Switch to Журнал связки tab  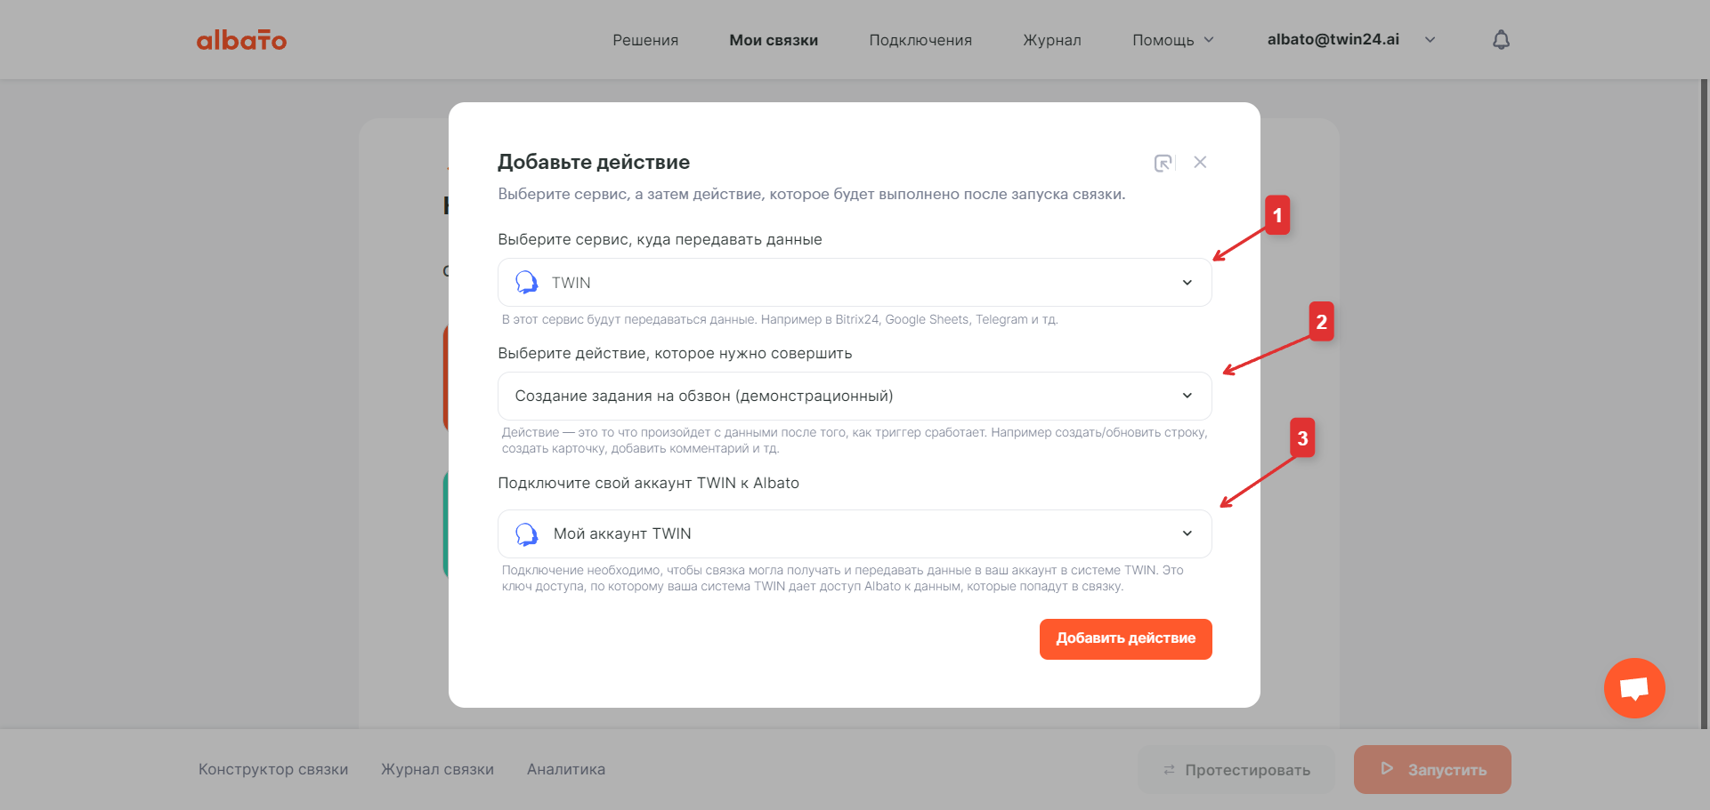[x=437, y=769]
